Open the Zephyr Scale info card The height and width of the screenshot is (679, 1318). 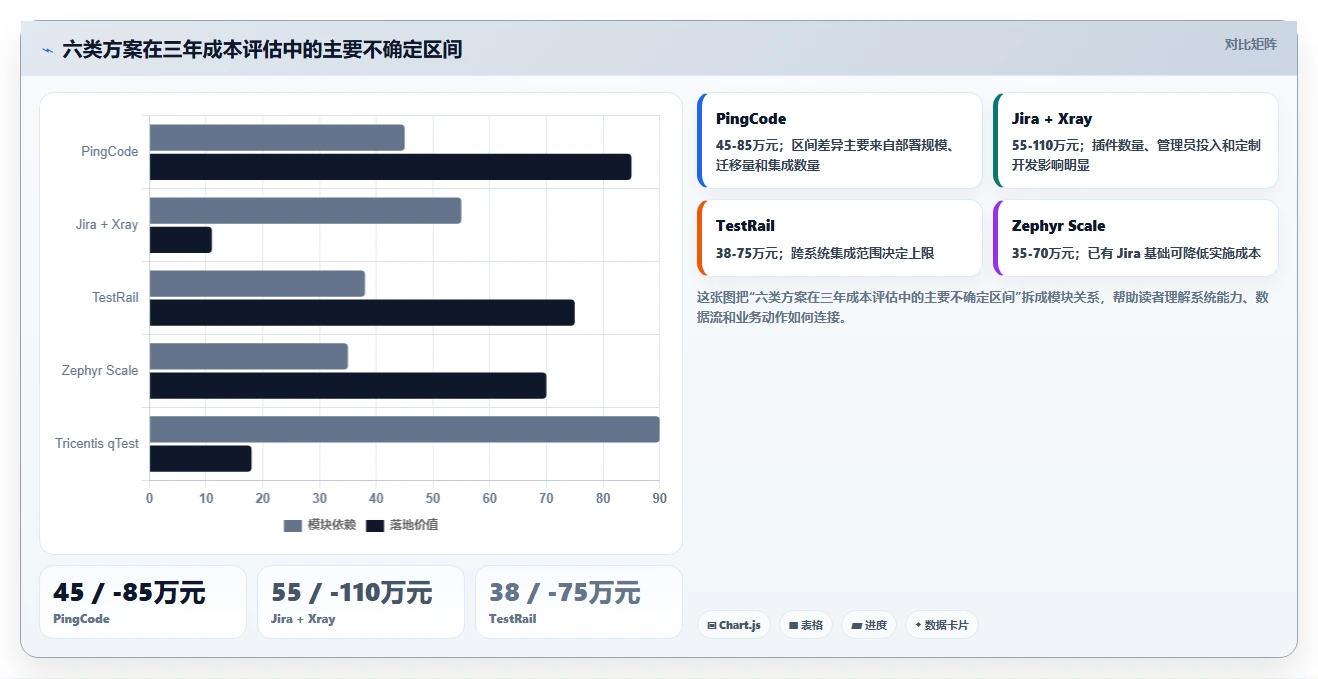click(1135, 238)
